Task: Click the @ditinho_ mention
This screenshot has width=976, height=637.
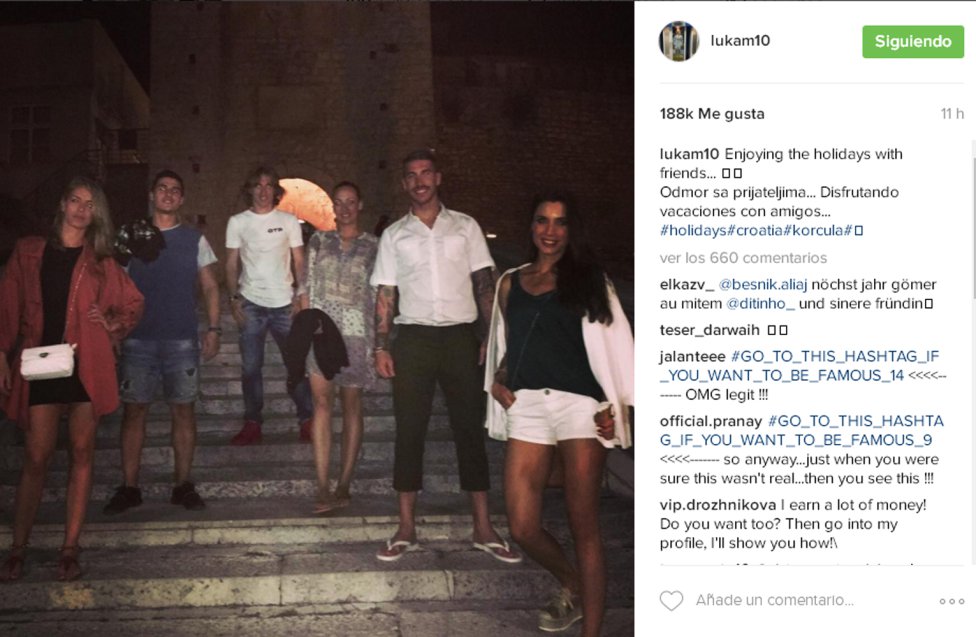Action: tap(760, 304)
